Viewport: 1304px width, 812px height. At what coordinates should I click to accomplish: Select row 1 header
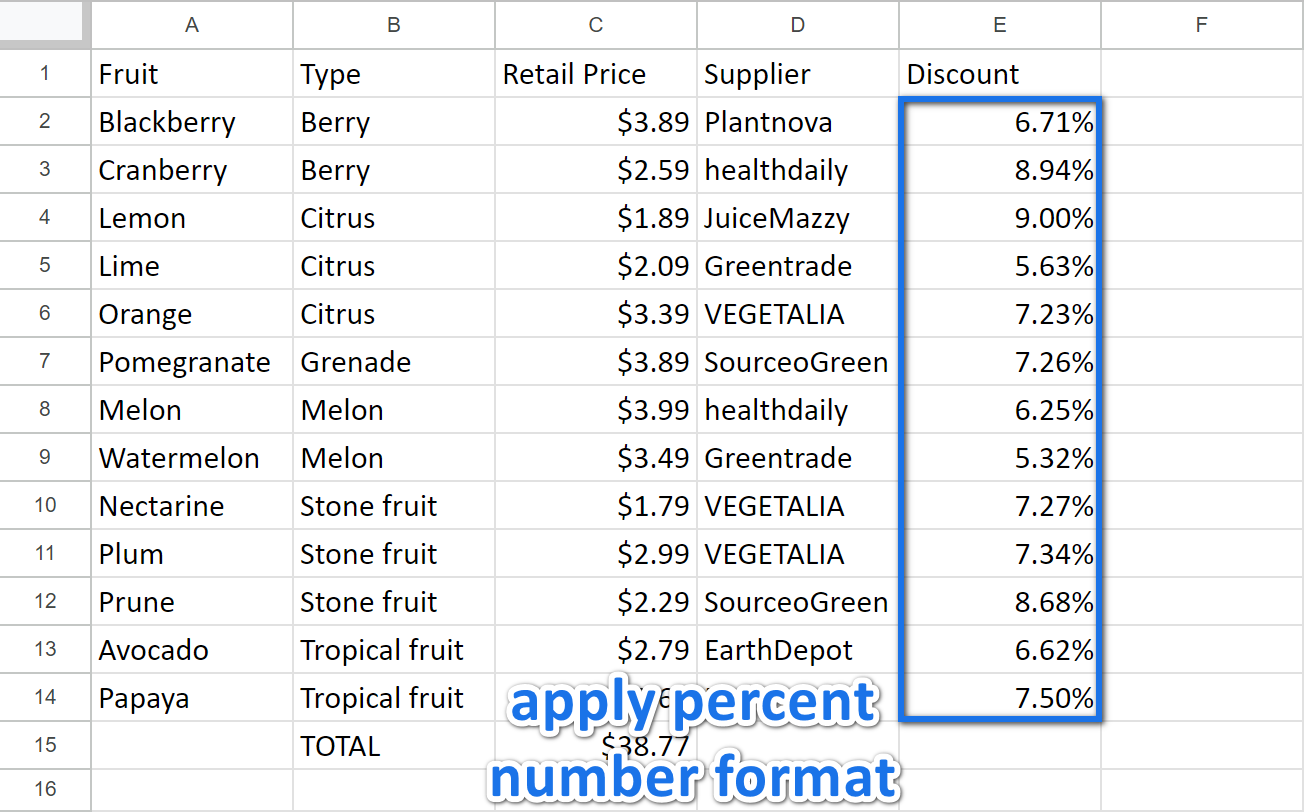45,74
